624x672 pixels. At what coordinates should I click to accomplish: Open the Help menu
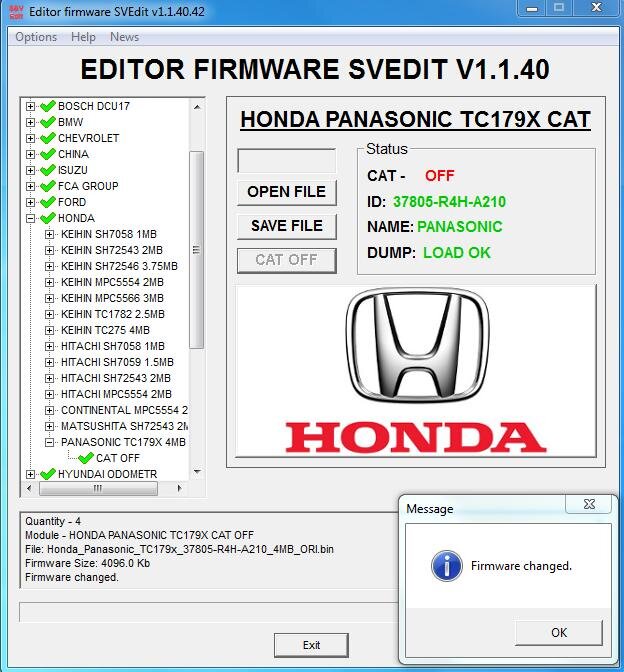(83, 37)
